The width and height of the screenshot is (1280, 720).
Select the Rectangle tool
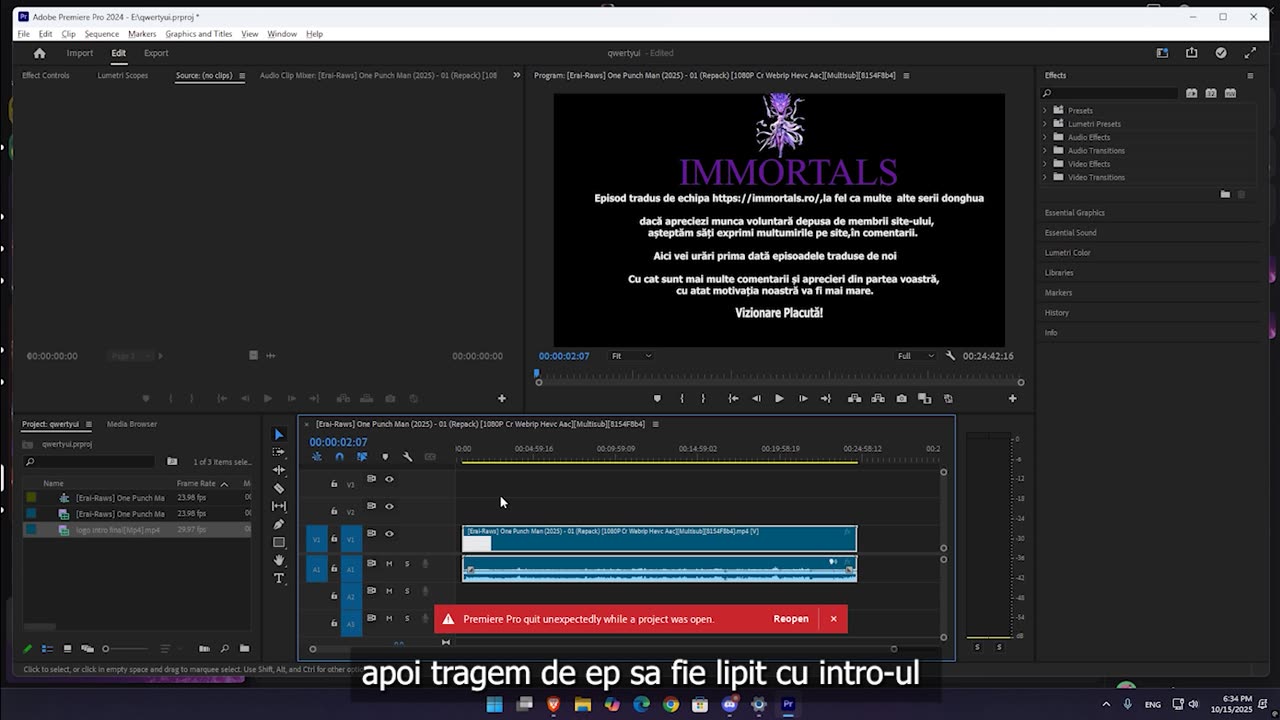click(x=279, y=542)
